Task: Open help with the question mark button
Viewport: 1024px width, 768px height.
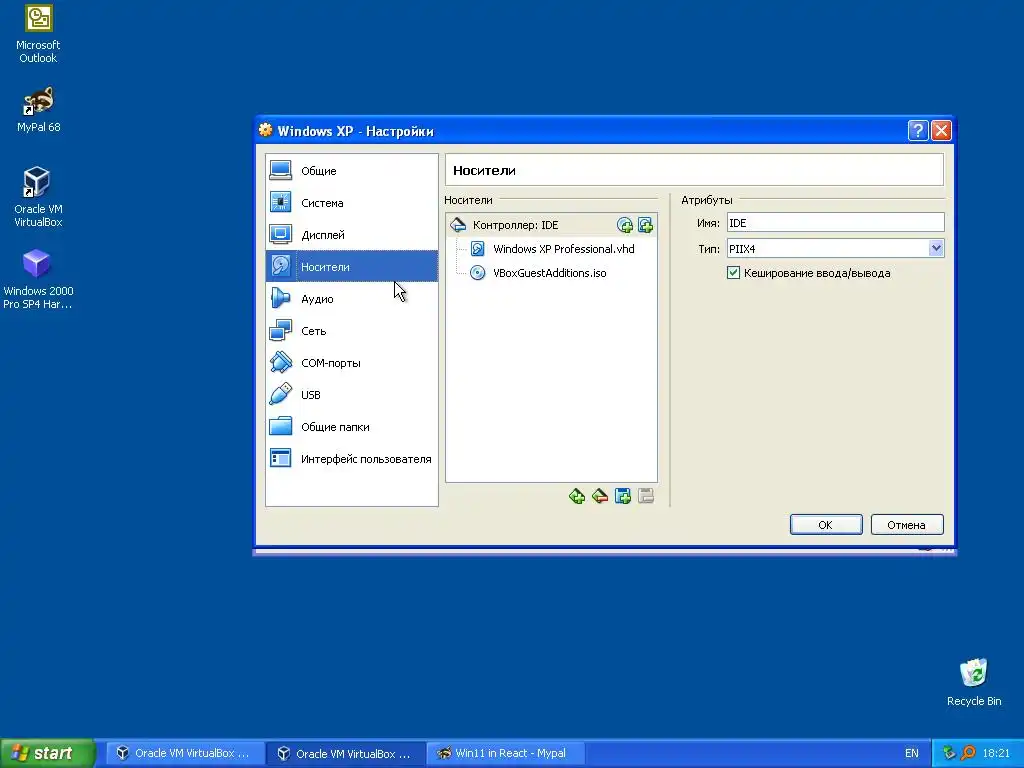Action: [x=918, y=131]
